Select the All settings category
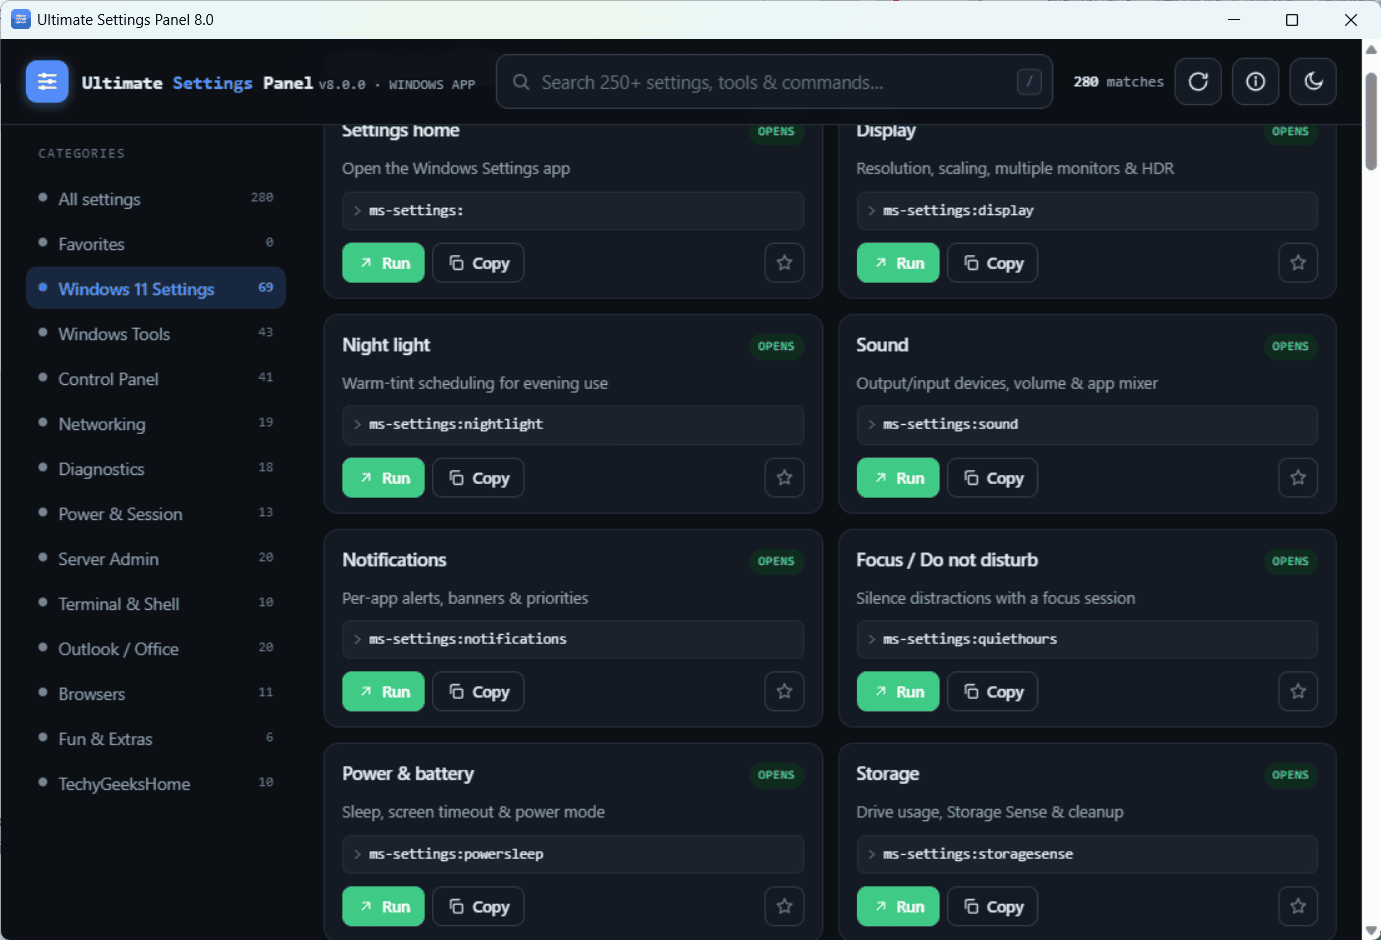This screenshot has height=940, width=1381. (156, 199)
